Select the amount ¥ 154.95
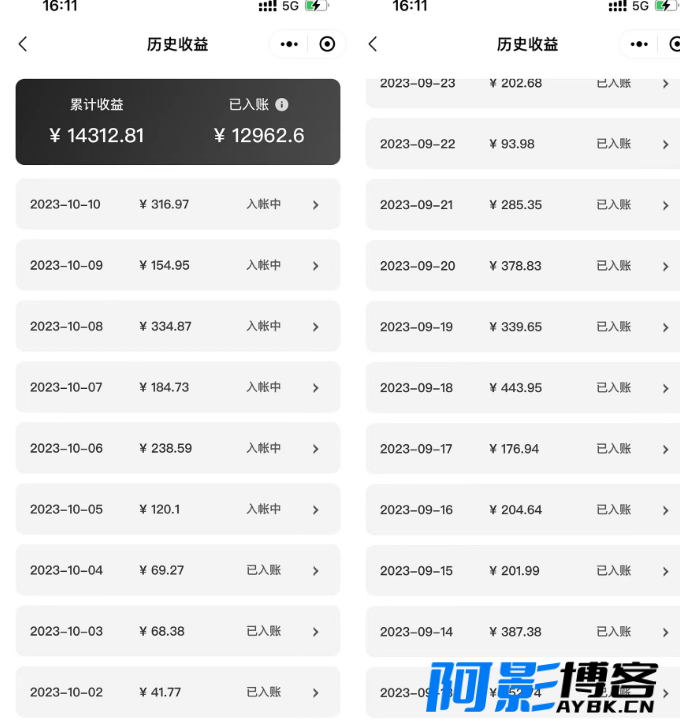 tap(164, 265)
